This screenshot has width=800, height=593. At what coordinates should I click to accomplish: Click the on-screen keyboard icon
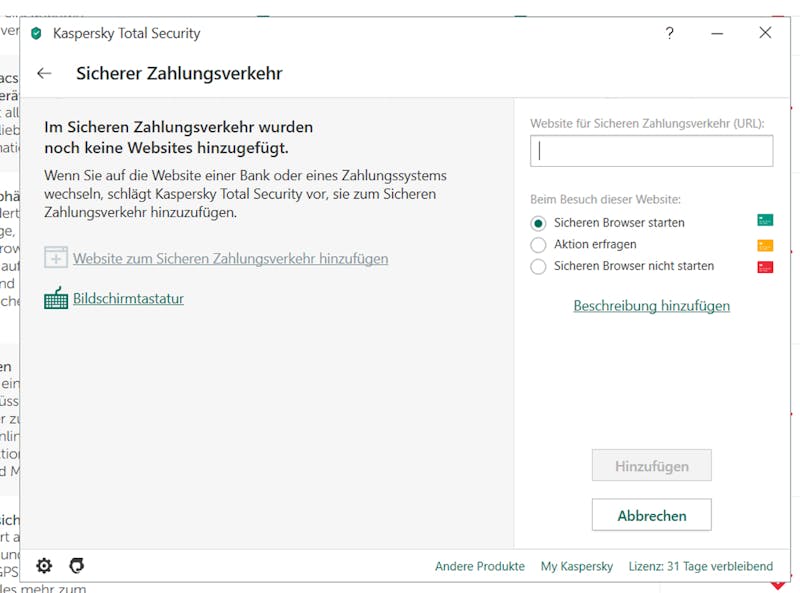pyautogui.click(x=56, y=298)
